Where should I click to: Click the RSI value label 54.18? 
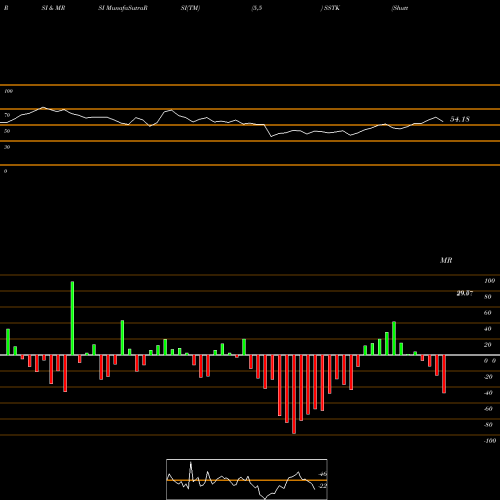point(460,119)
